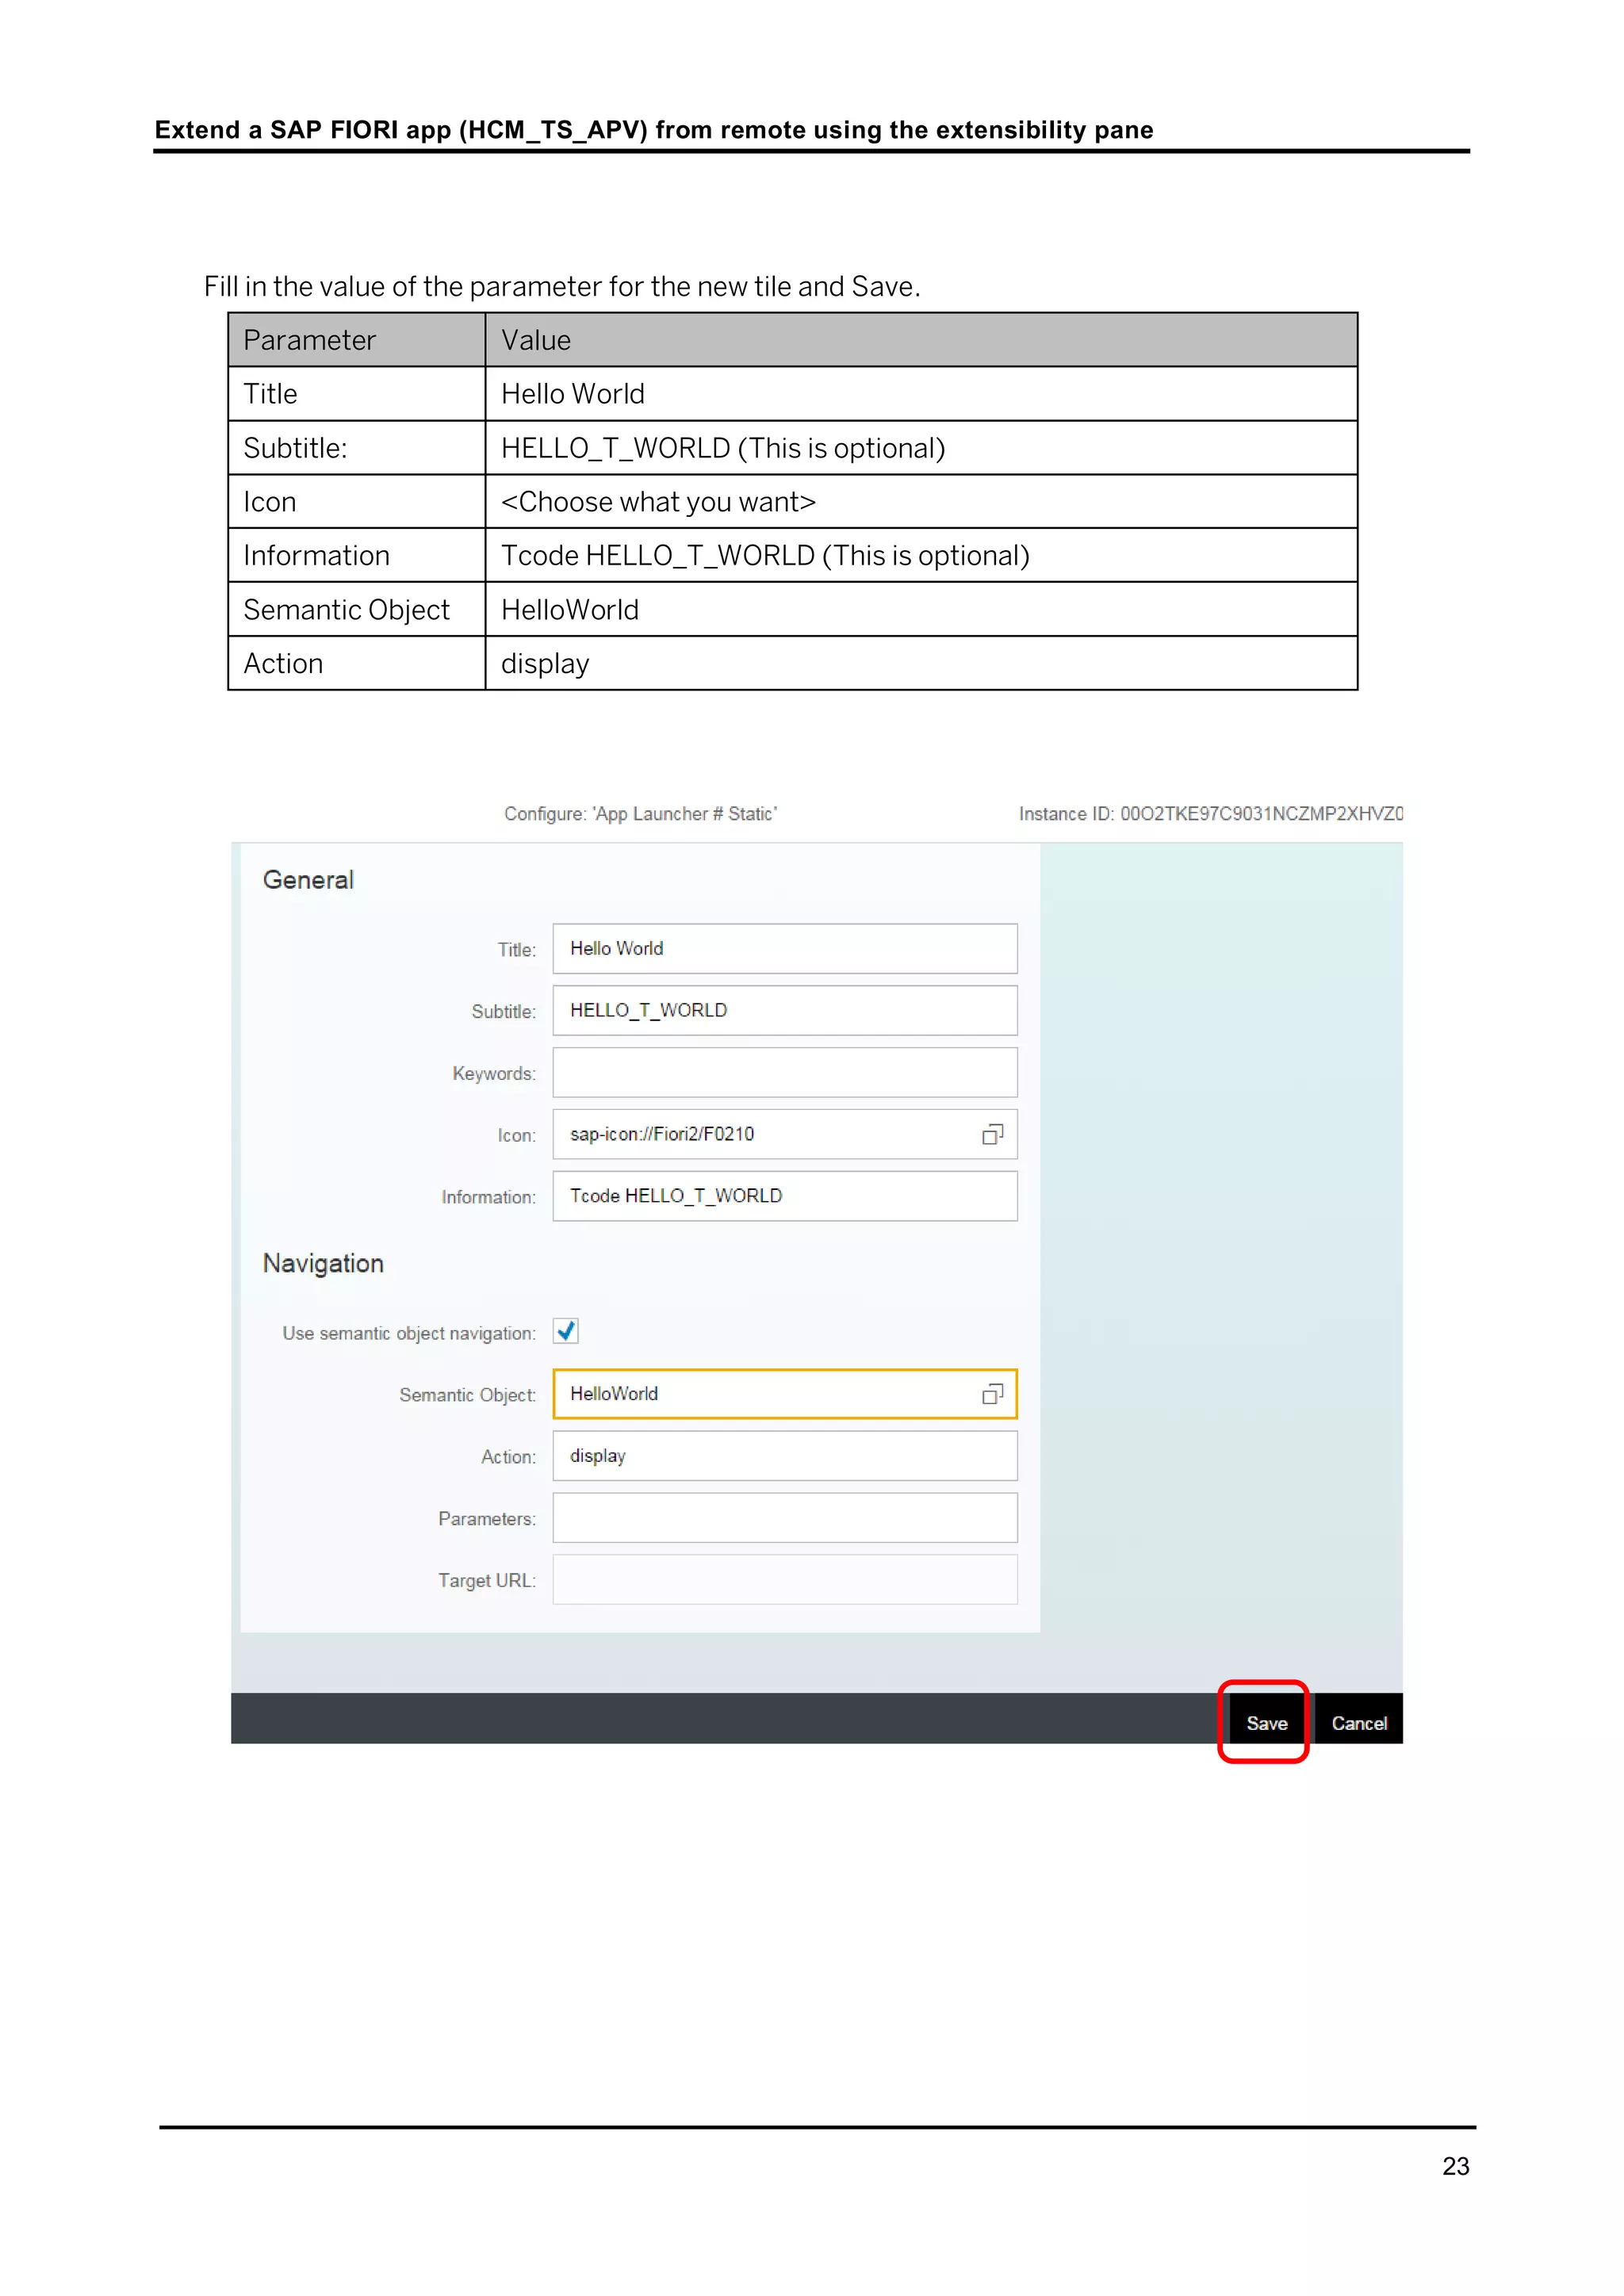This screenshot has width=1624, height=2296.
Task: Click the Cancel button
Action: pyautogui.click(x=1358, y=1722)
